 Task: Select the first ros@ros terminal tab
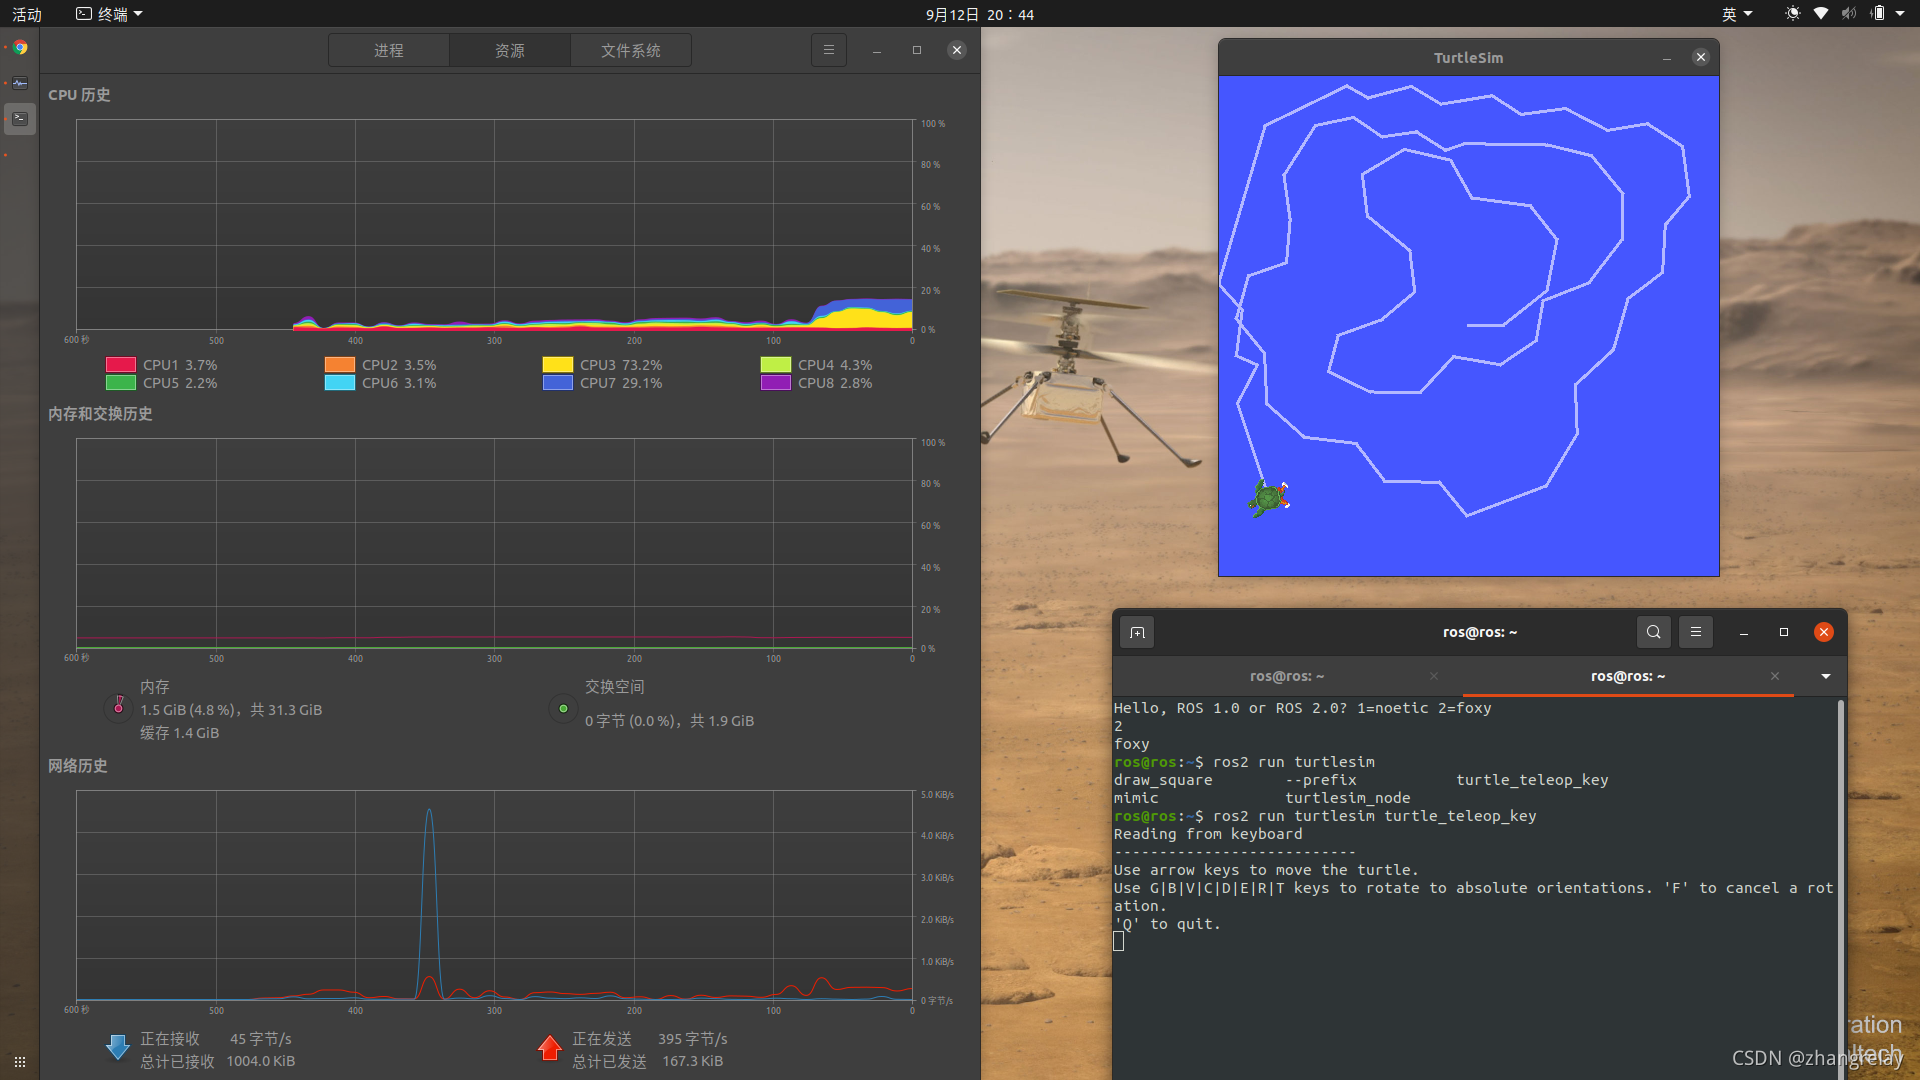(x=1286, y=677)
